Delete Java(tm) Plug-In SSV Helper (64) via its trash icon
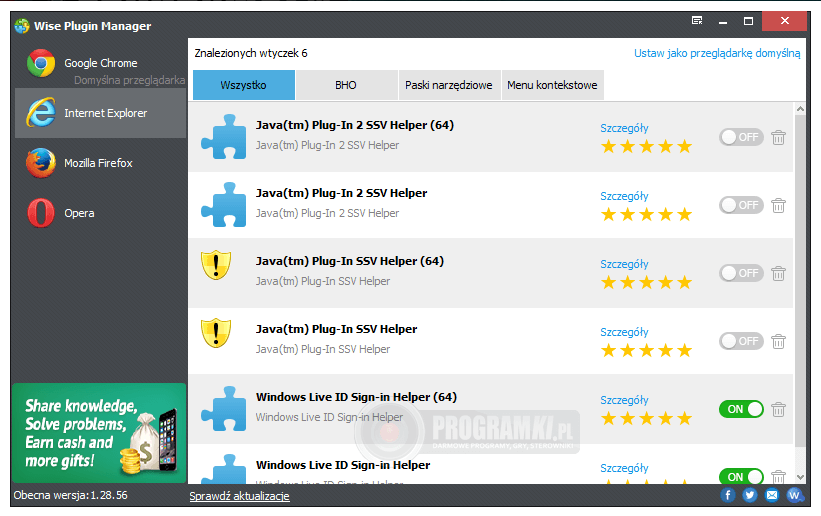This screenshot has height=516, width=821. pos(779,273)
